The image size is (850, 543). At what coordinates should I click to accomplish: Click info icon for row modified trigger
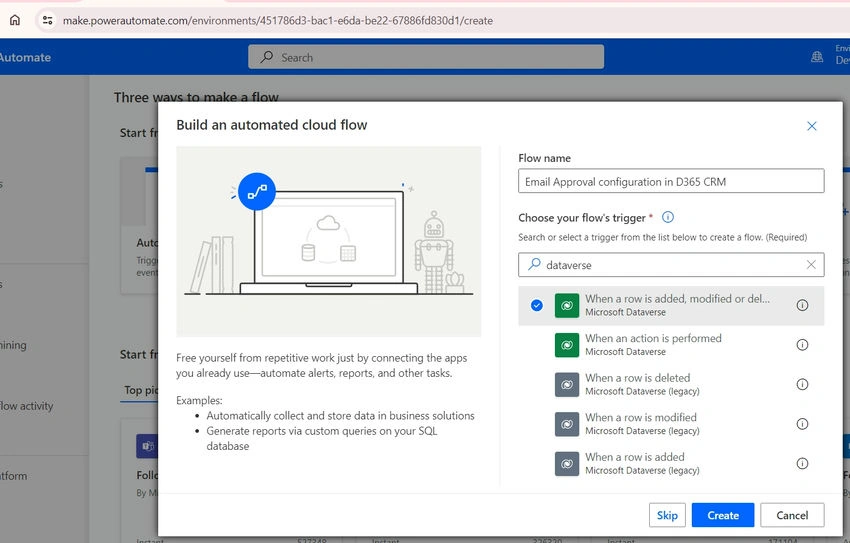point(802,424)
